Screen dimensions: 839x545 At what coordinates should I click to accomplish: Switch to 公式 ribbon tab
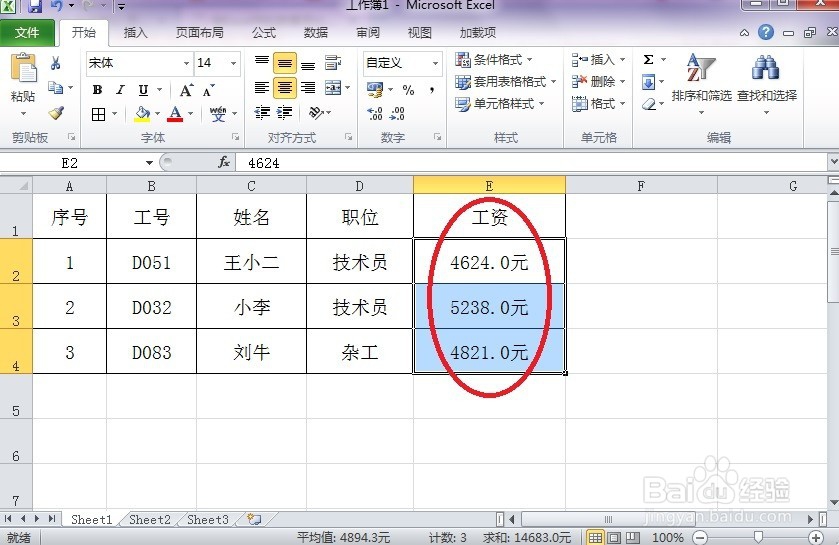point(264,33)
